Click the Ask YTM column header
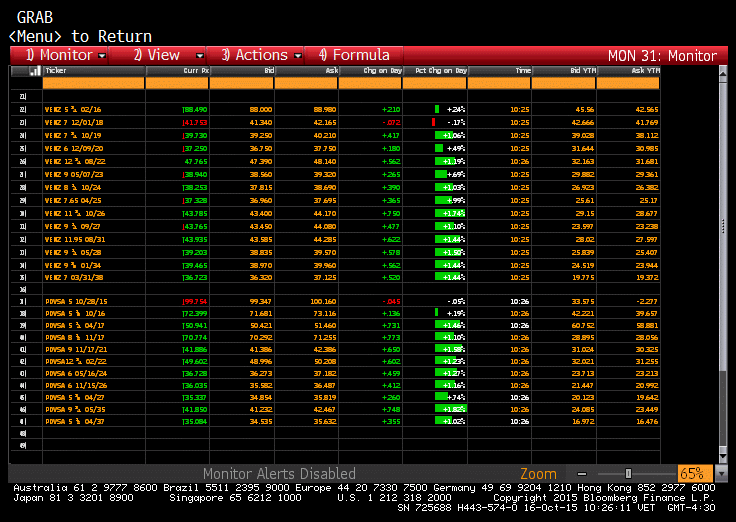736x522 pixels. click(x=628, y=71)
